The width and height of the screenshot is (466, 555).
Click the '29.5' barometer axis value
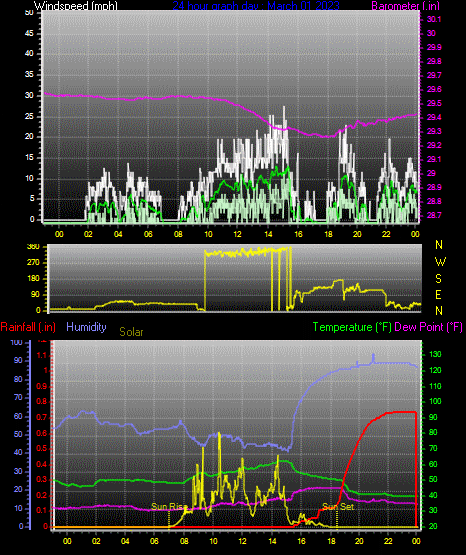(434, 103)
